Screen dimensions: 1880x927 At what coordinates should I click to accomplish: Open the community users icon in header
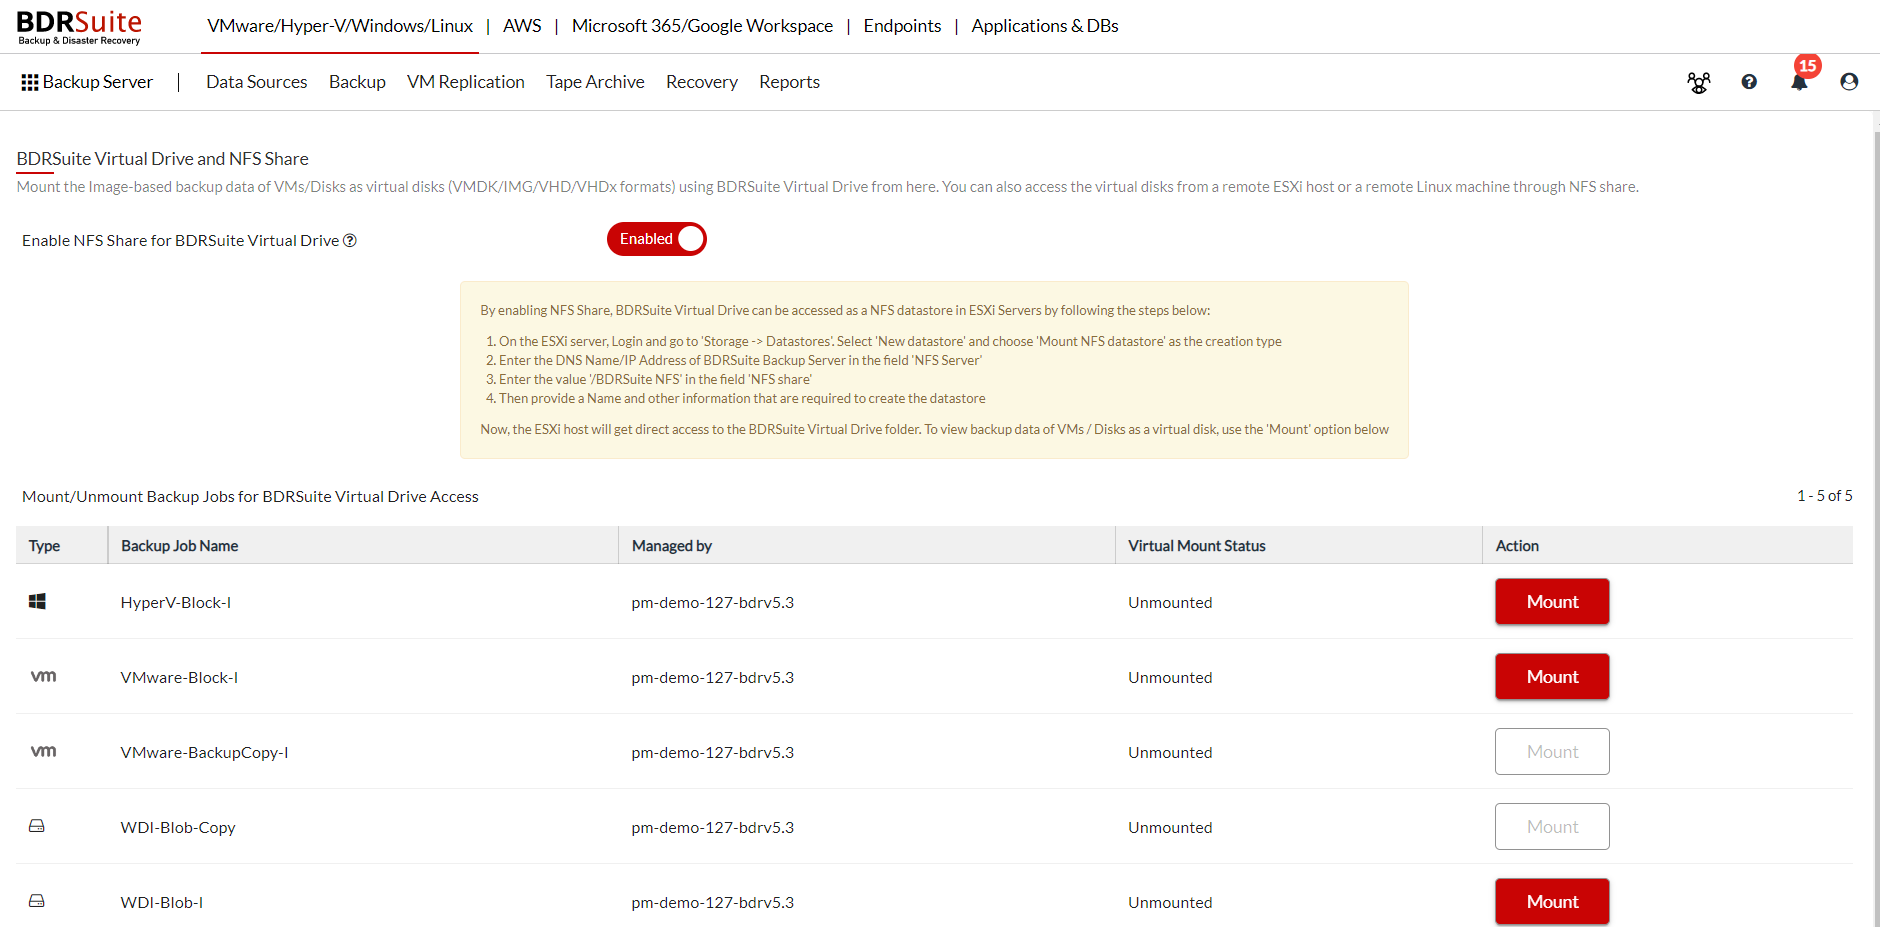(x=1699, y=82)
